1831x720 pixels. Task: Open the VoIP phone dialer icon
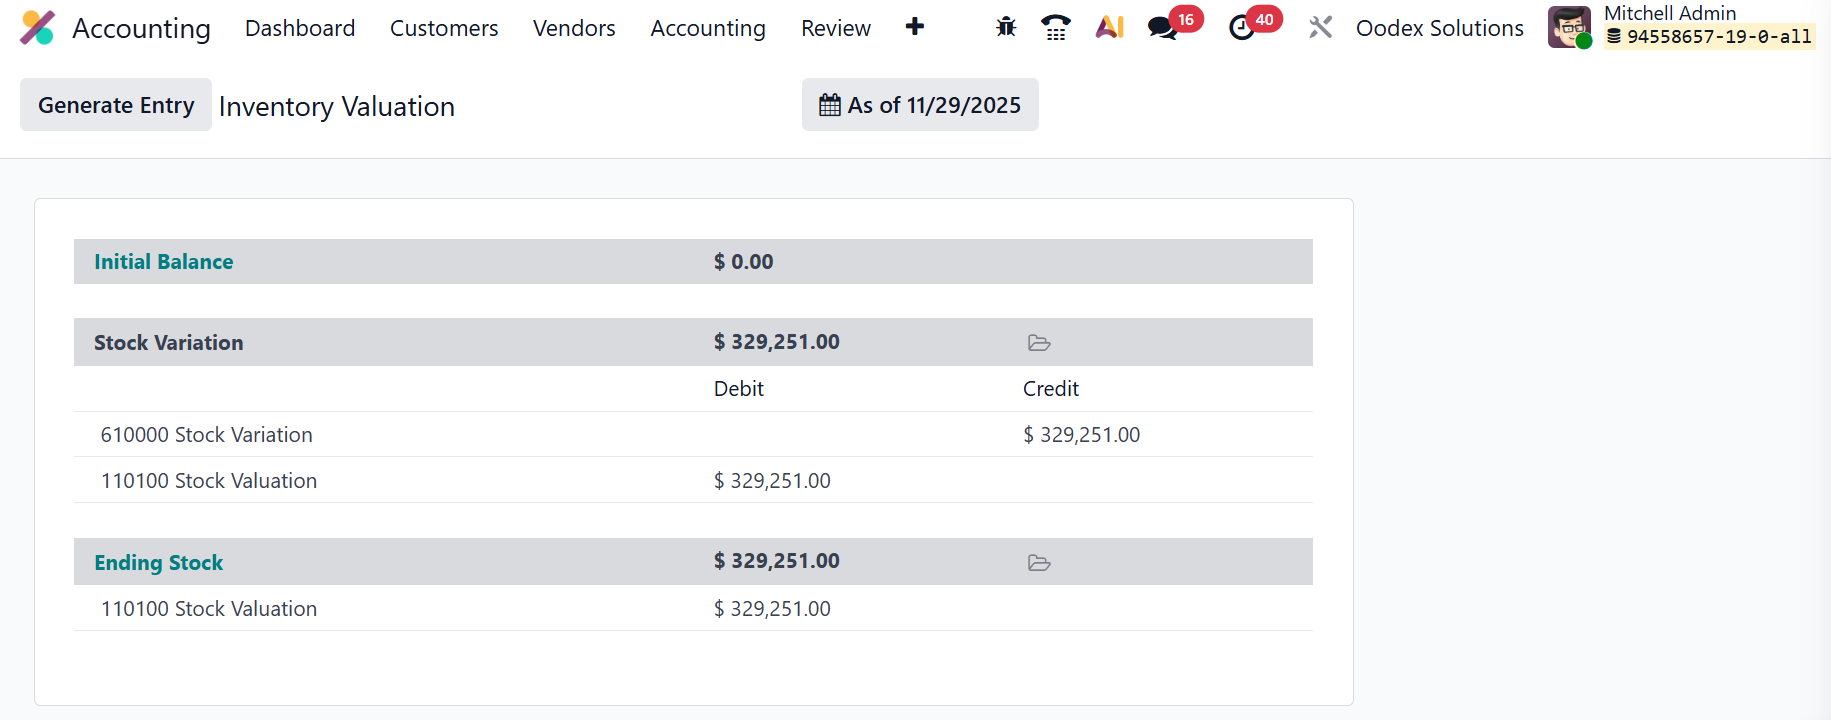pos(1055,28)
